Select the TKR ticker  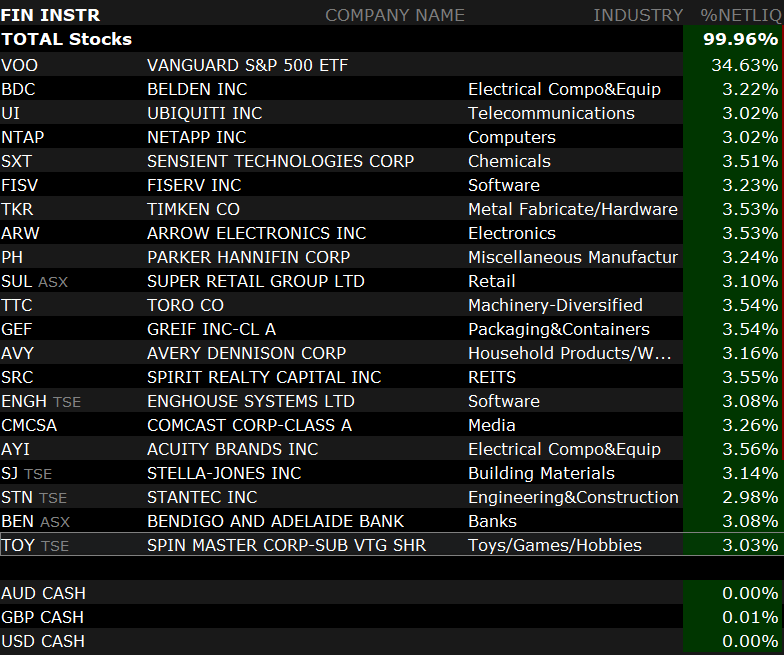tap(17, 209)
